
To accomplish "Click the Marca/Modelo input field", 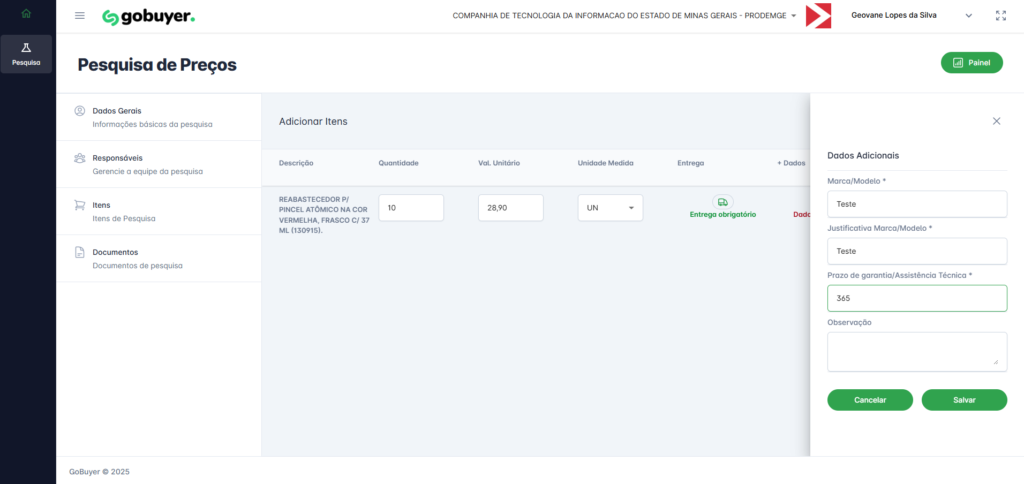I will pyautogui.click(x=917, y=204).
